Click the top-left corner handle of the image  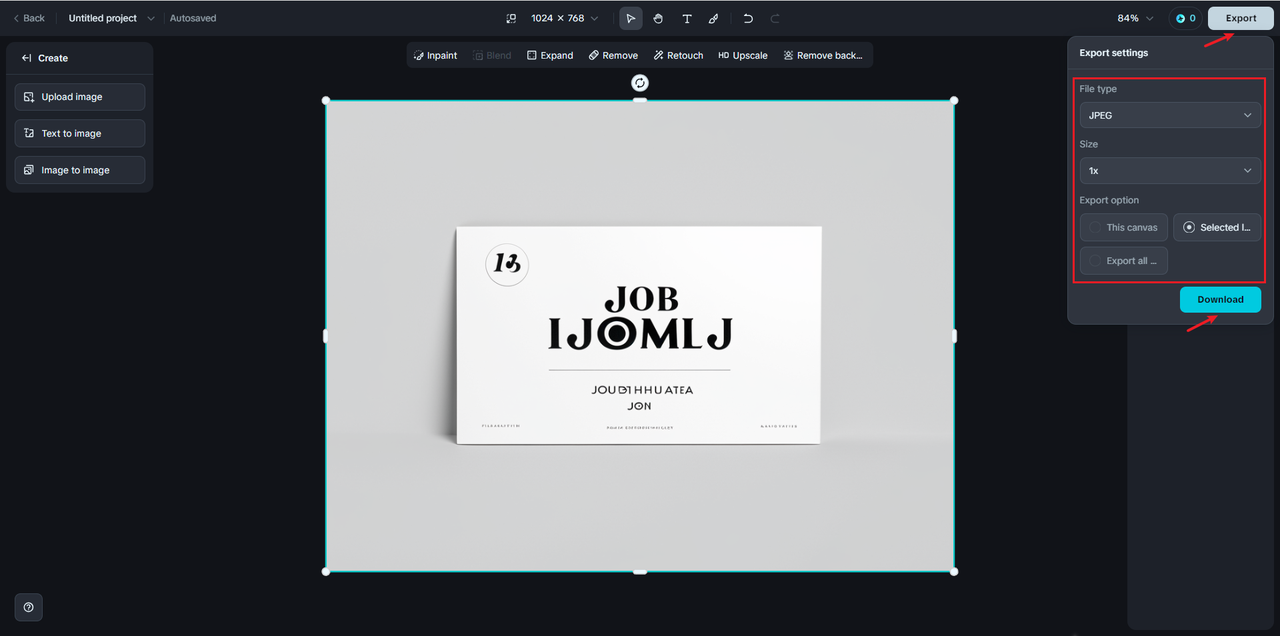[x=326, y=100]
